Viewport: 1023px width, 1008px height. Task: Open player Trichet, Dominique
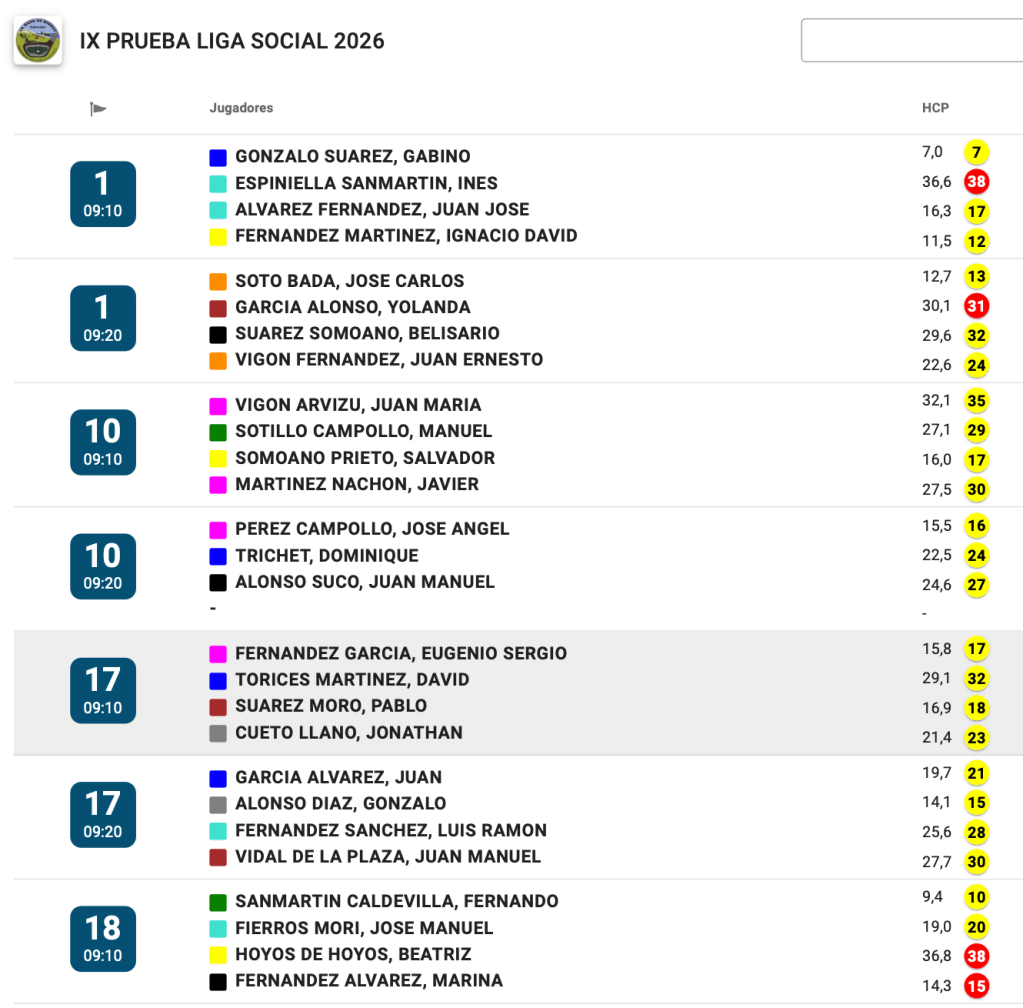326,556
